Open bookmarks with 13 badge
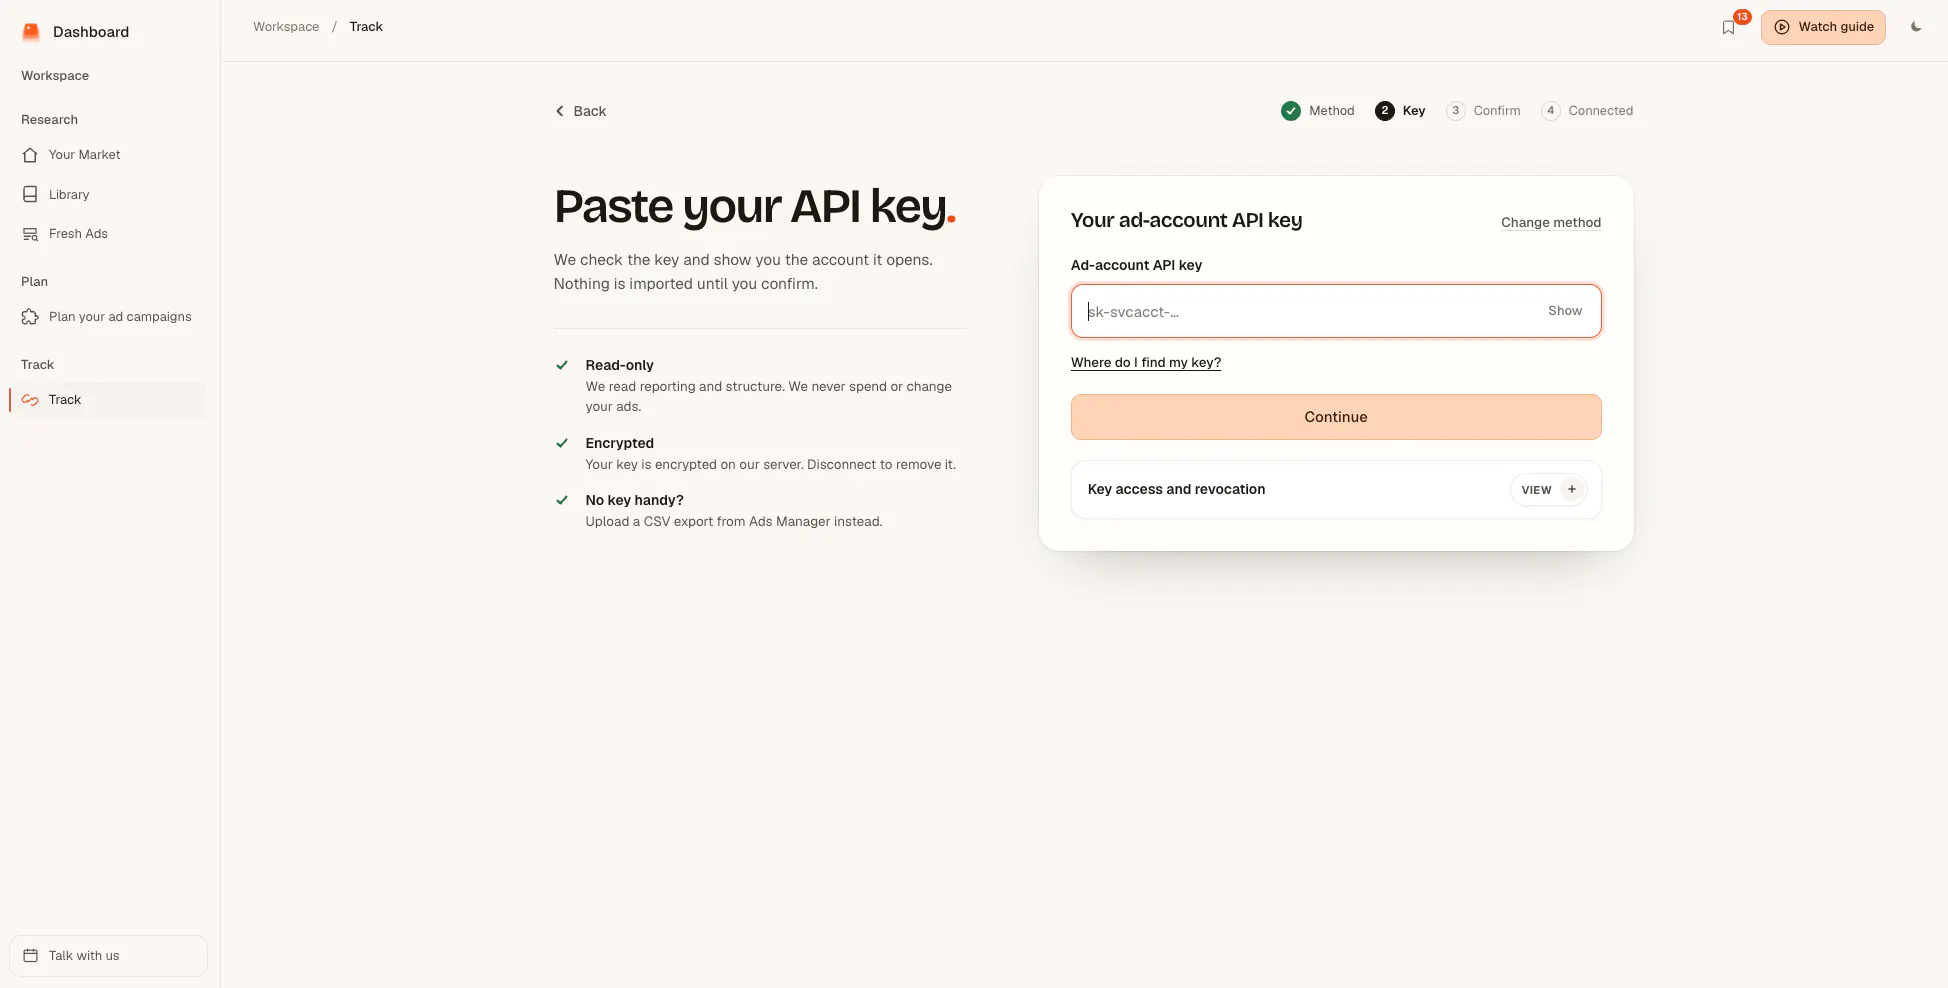 pyautogui.click(x=1729, y=27)
